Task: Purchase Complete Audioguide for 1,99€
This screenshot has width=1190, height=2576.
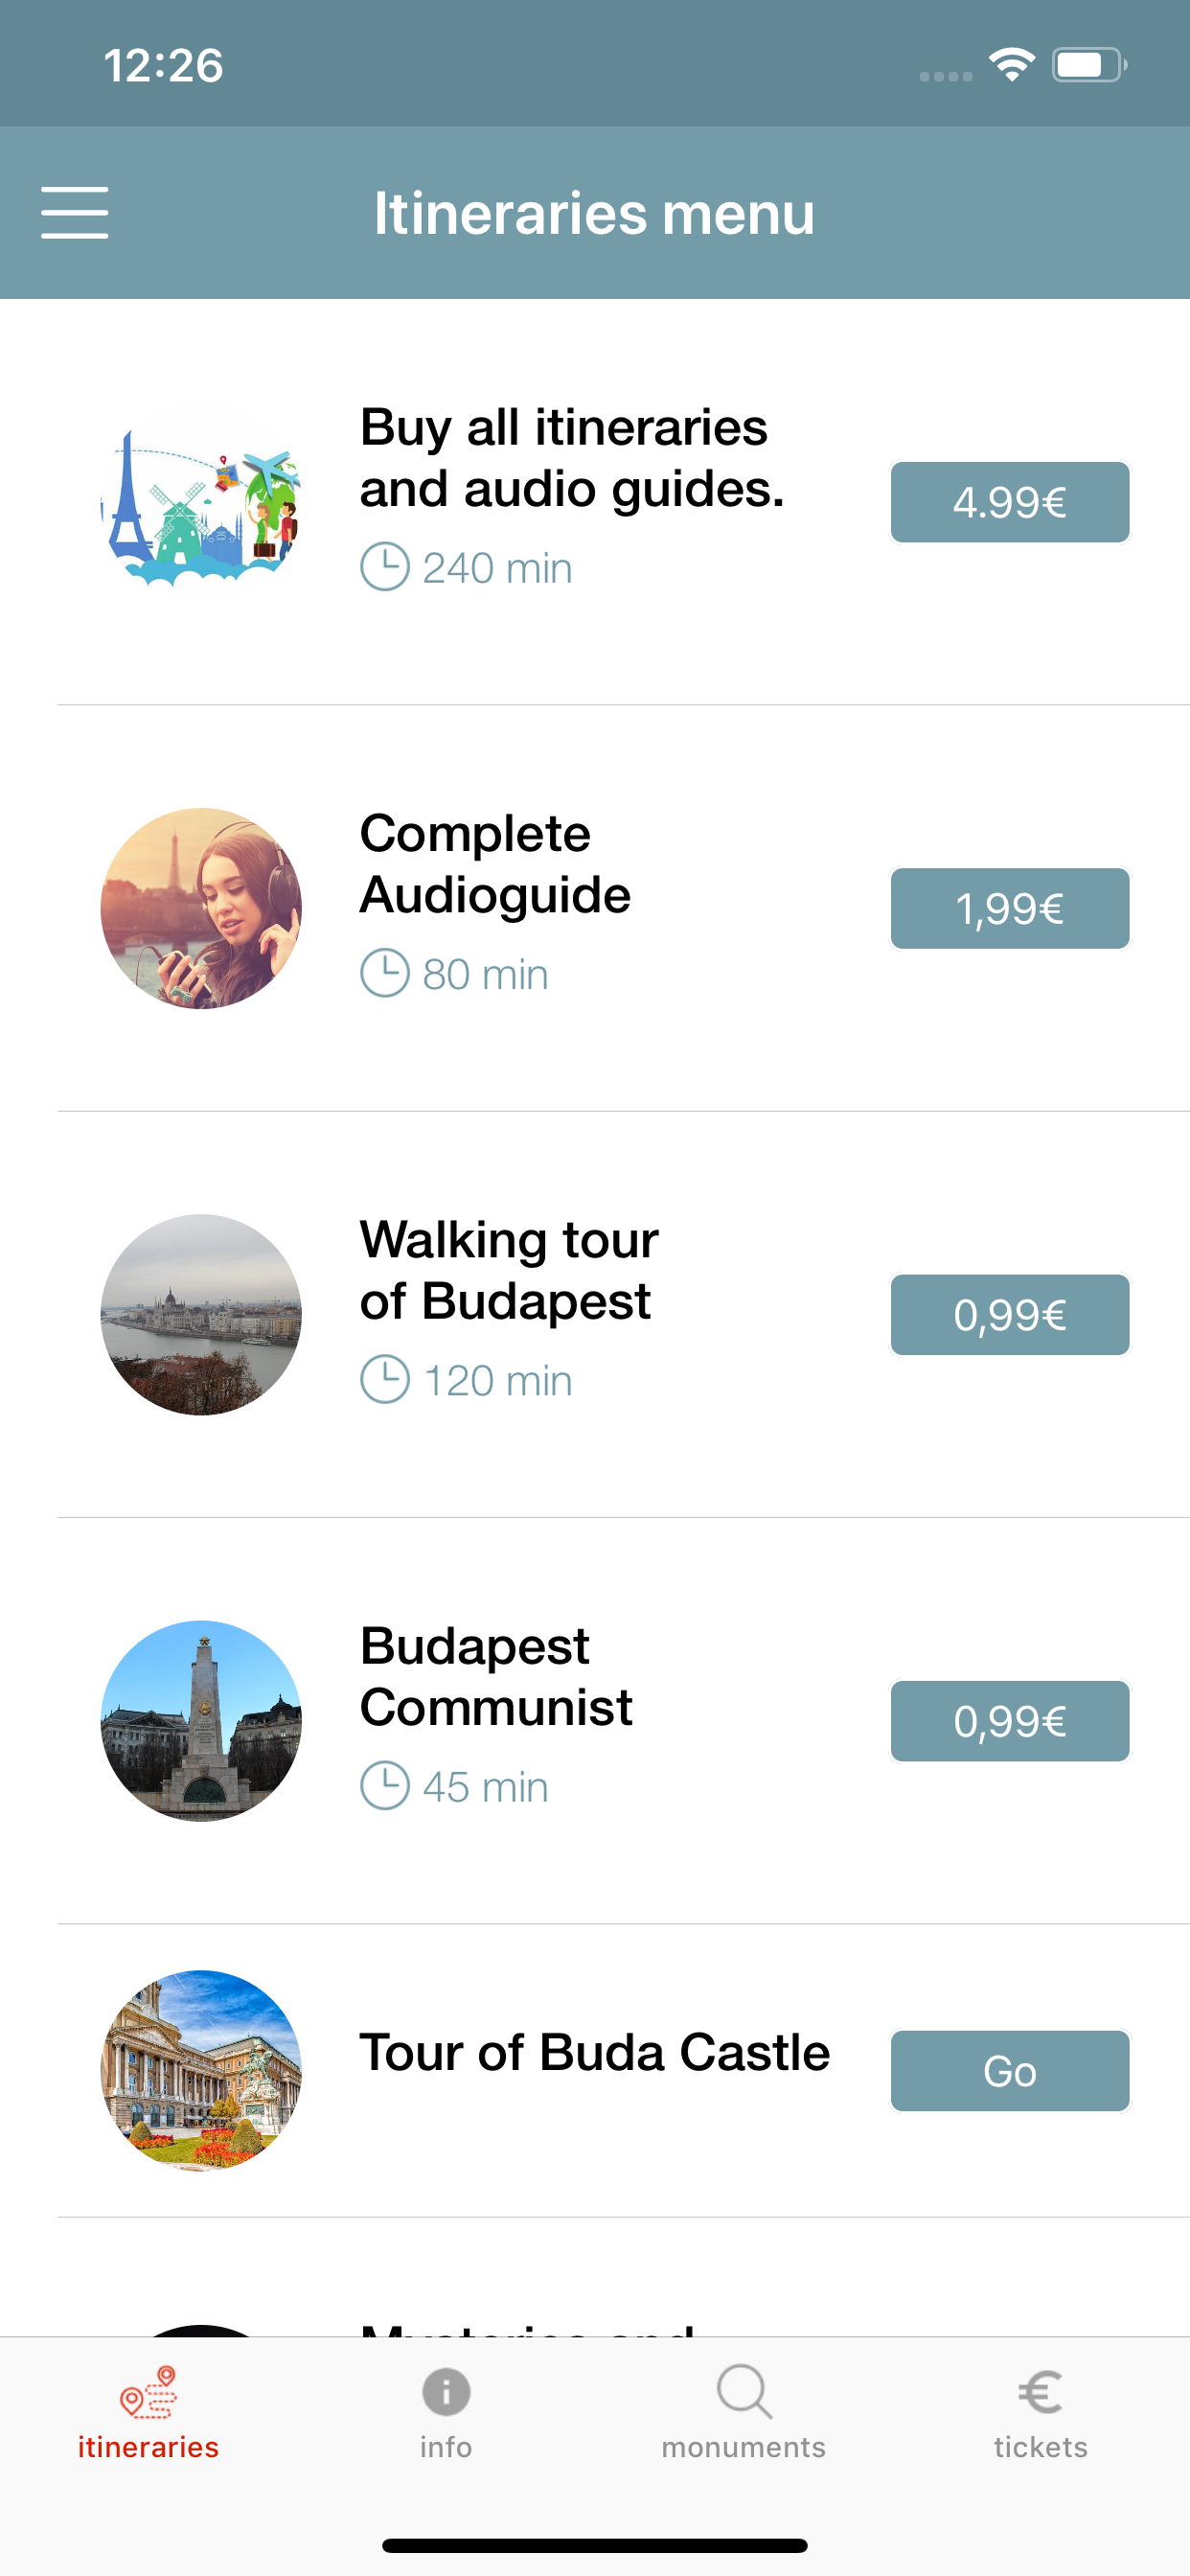Action: tap(1009, 908)
